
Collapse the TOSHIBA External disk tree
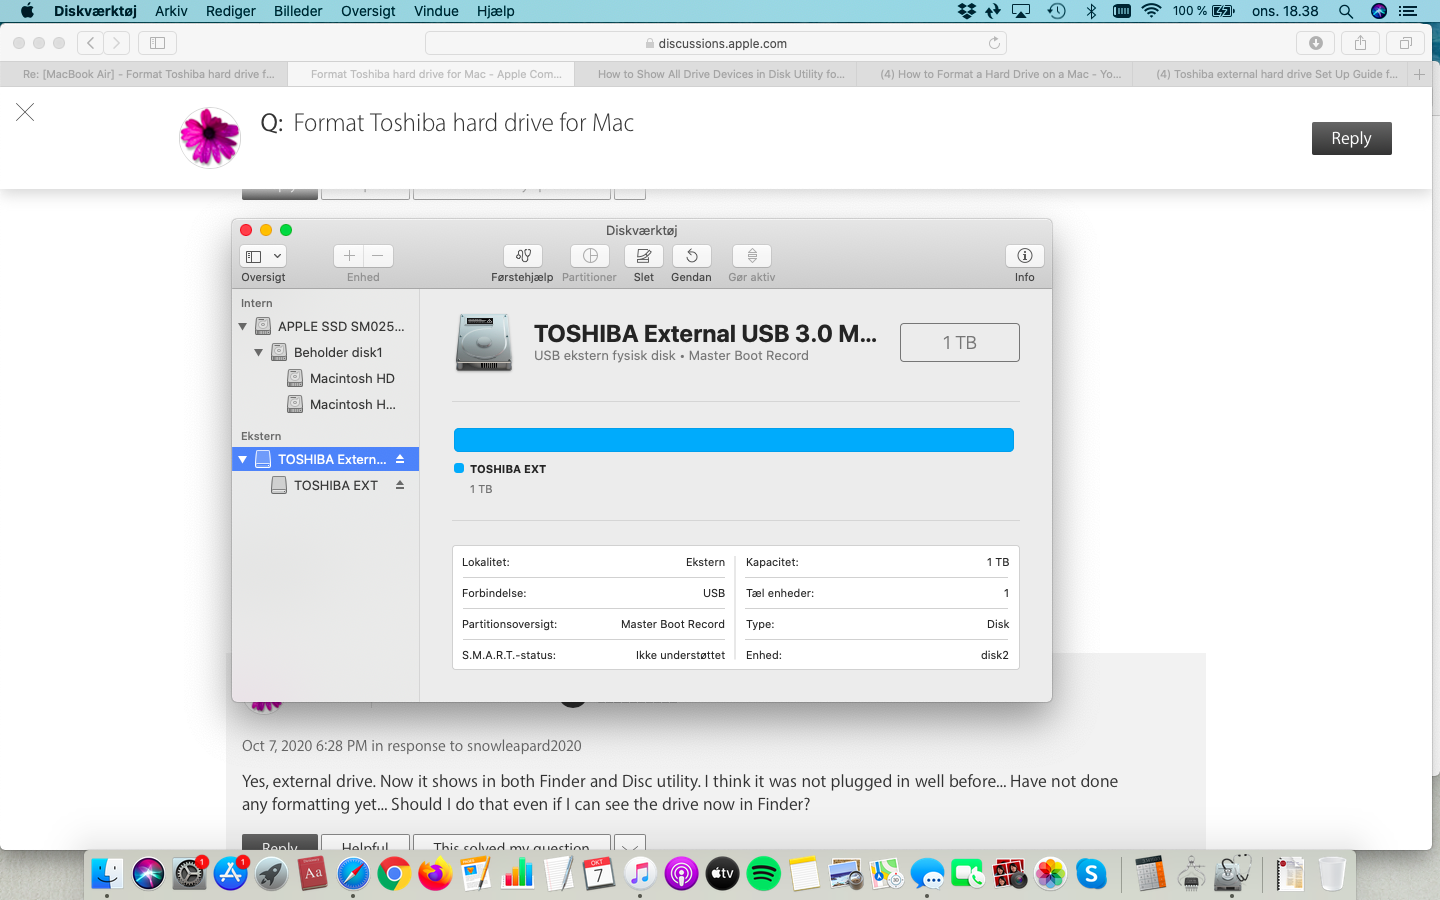243,459
